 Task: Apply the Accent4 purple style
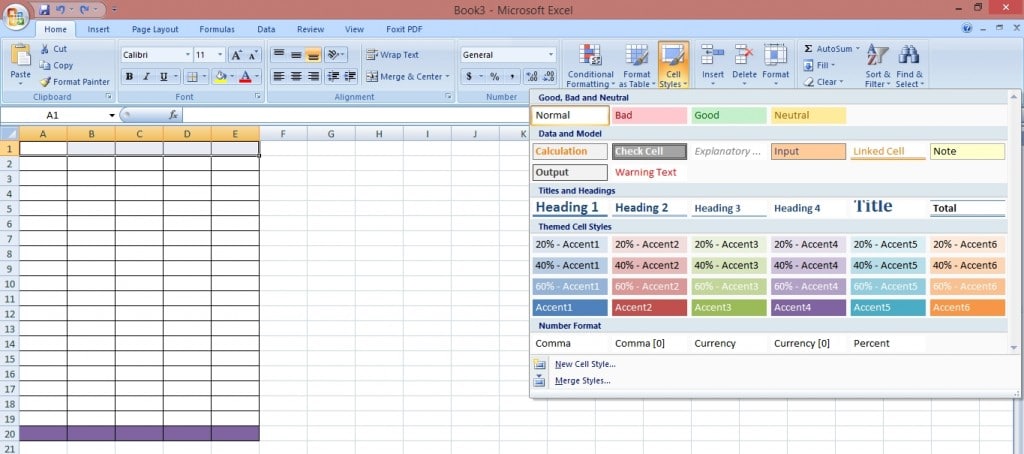click(x=808, y=308)
